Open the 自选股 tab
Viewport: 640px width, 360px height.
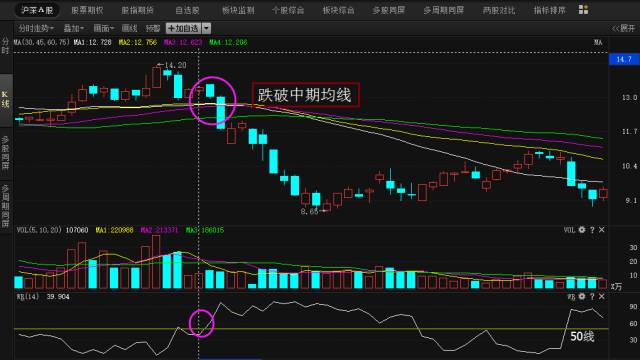[x=187, y=10]
